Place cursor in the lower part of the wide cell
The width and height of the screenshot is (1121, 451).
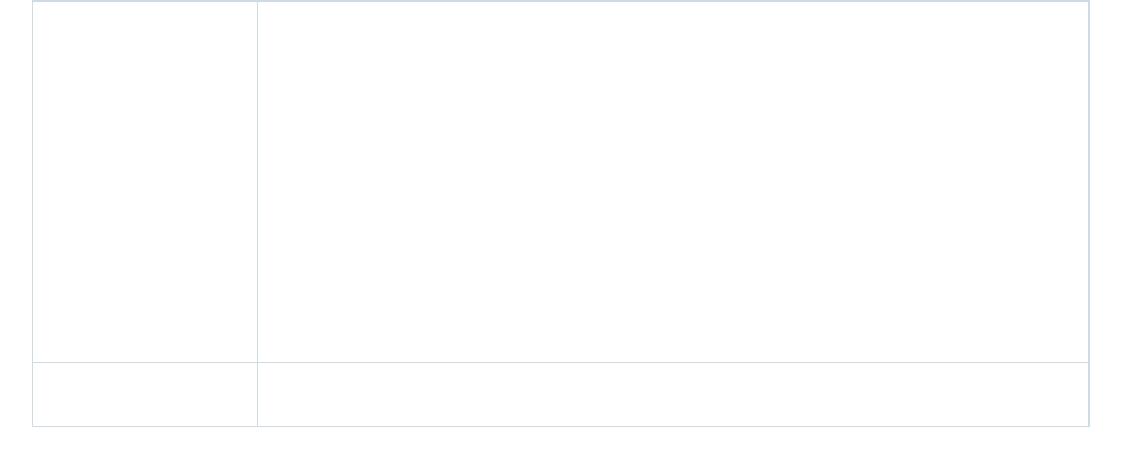(673, 286)
